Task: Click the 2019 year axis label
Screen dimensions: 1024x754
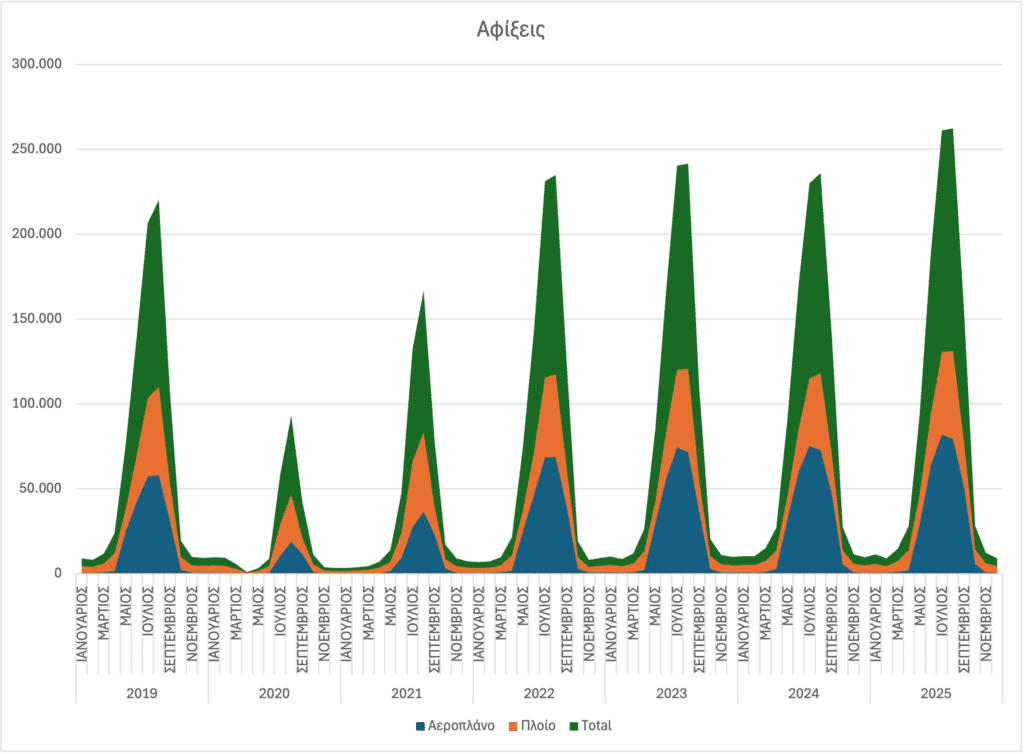Action: [x=141, y=693]
